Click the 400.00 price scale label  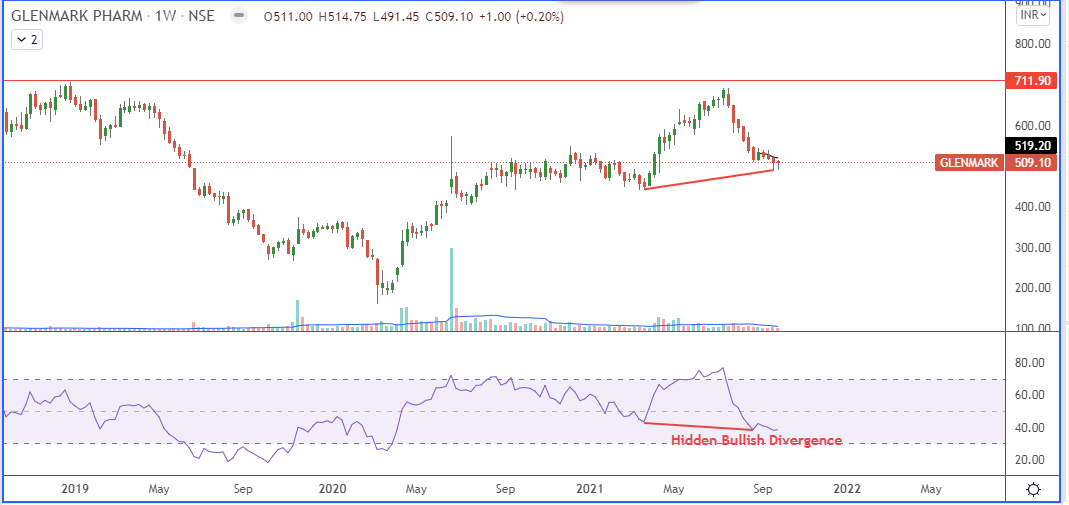click(x=1034, y=206)
